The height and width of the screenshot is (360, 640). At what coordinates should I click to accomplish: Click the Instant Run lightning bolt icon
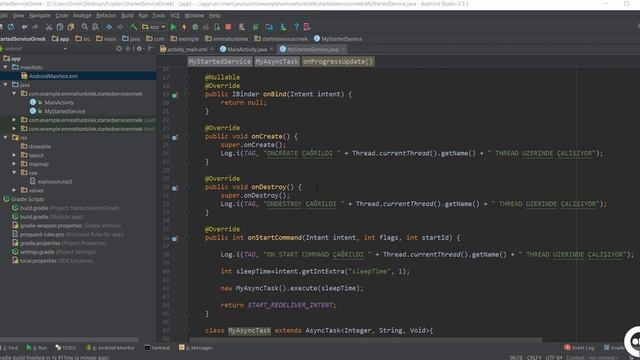click(184, 27)
